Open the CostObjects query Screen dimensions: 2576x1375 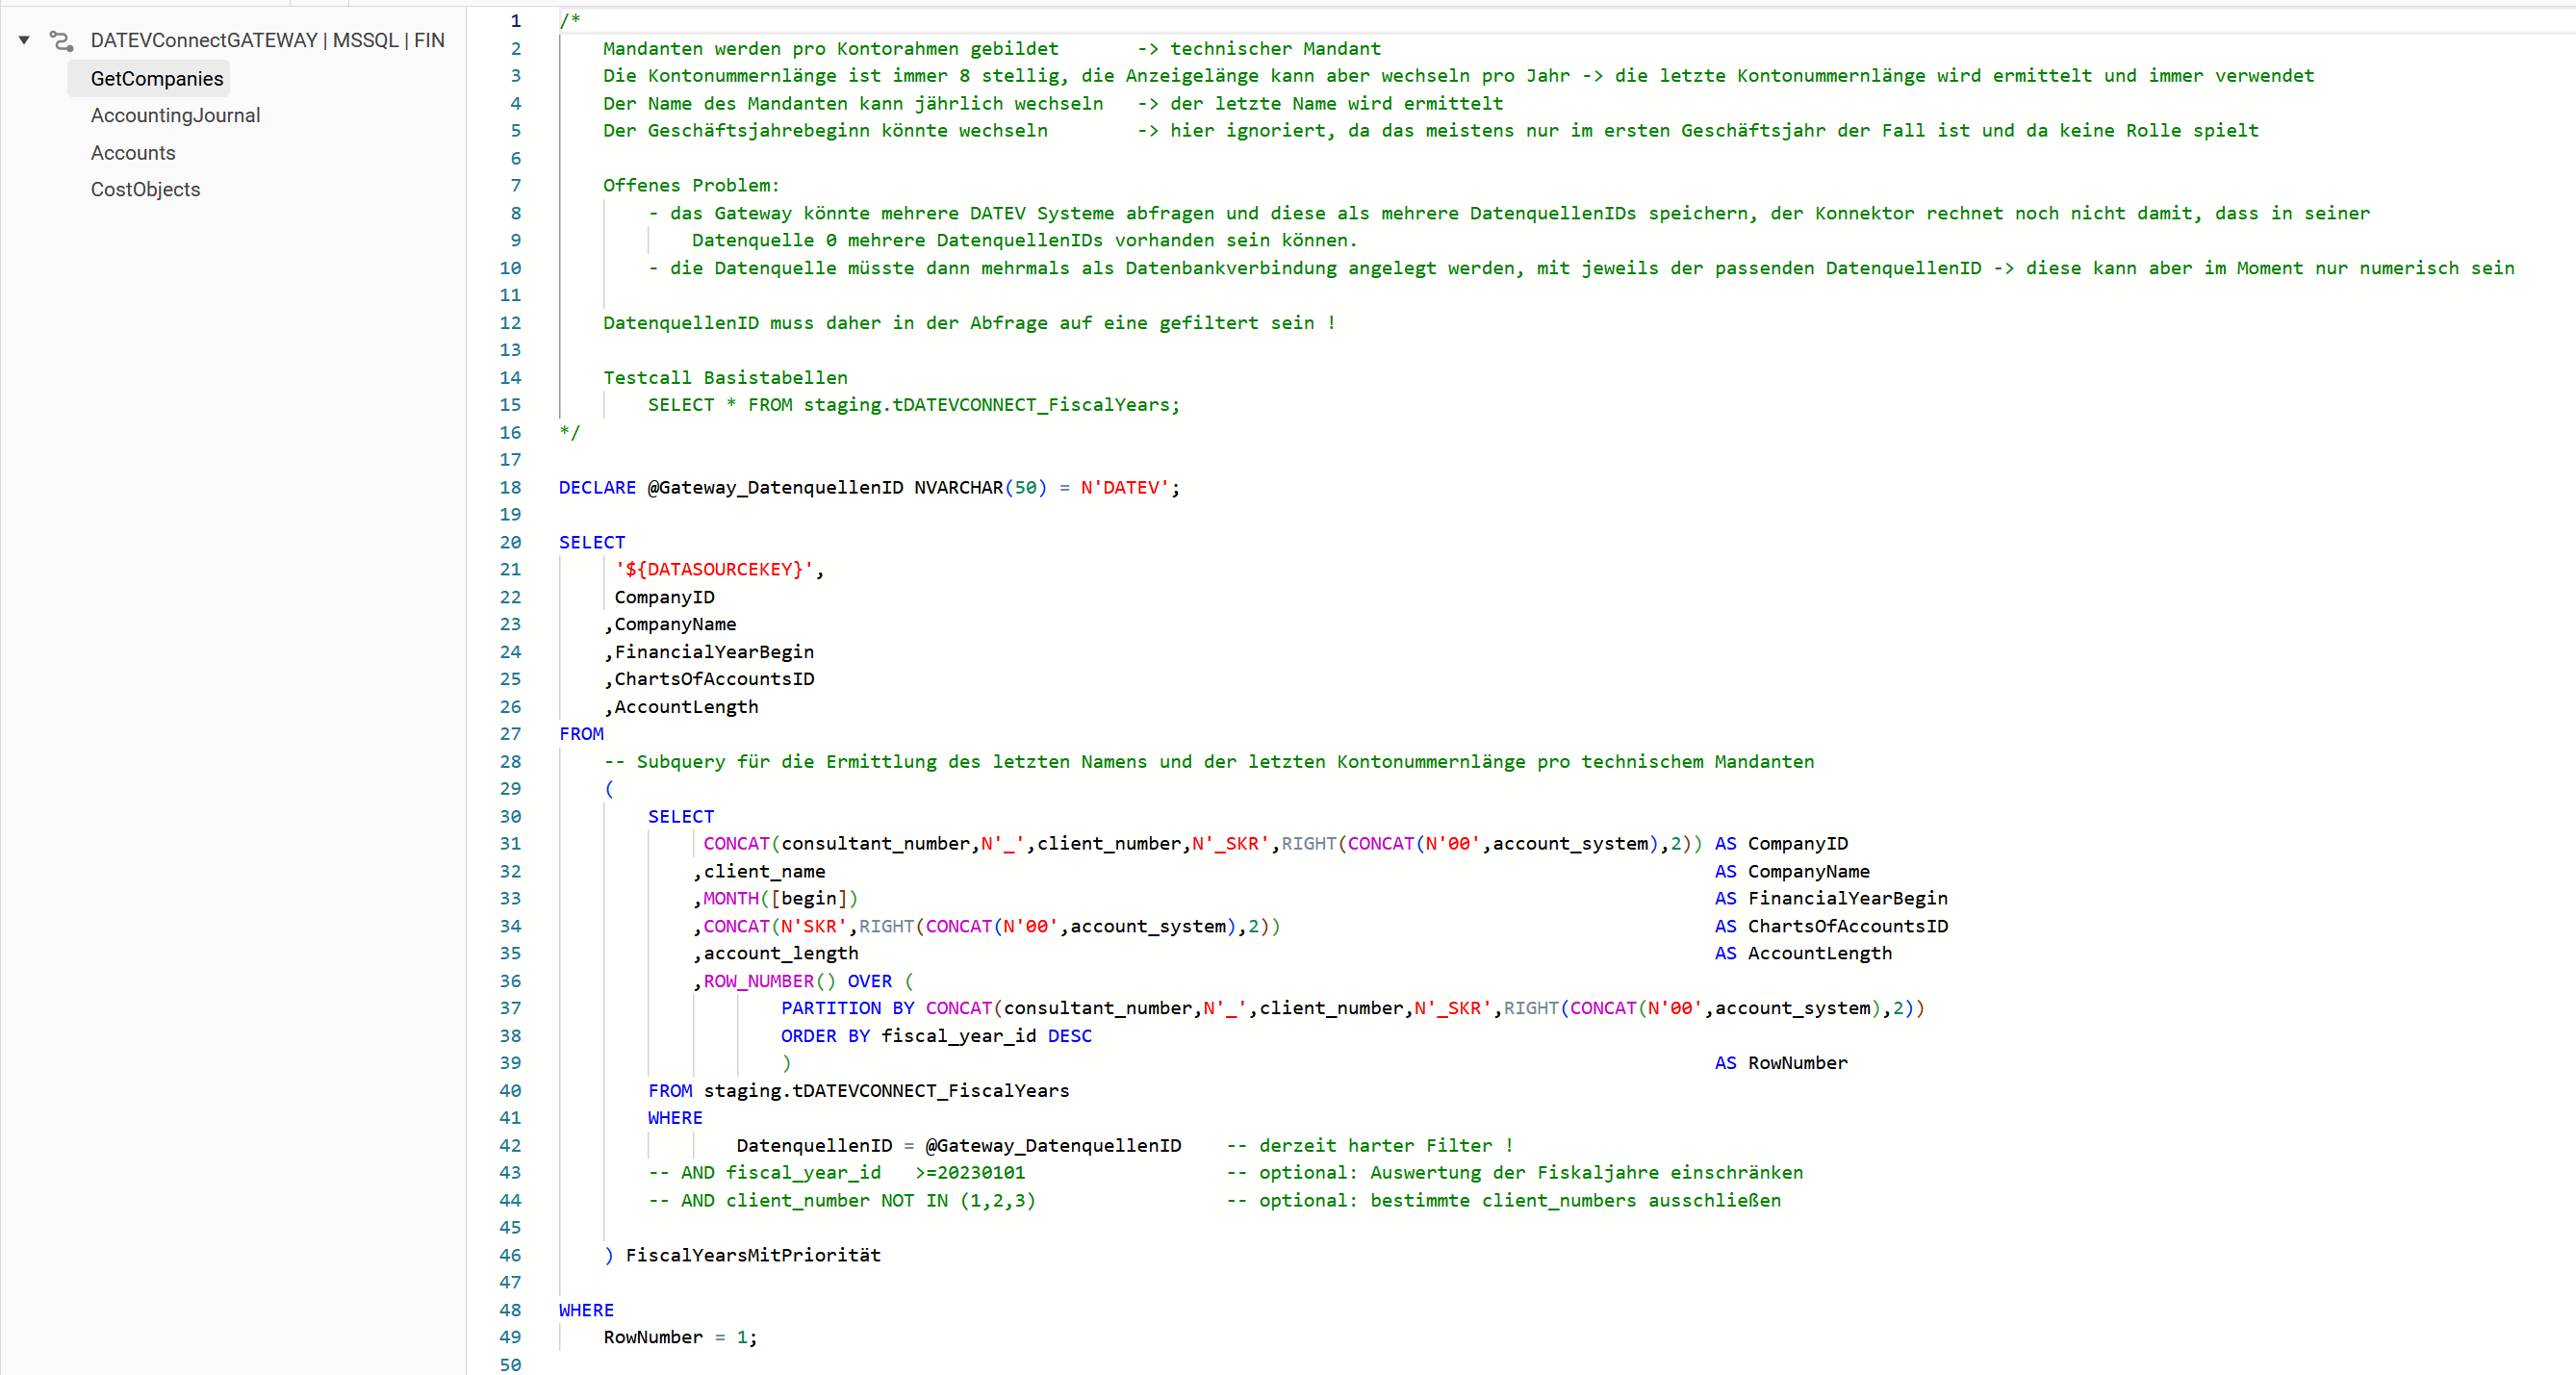[x=145, y=189]
